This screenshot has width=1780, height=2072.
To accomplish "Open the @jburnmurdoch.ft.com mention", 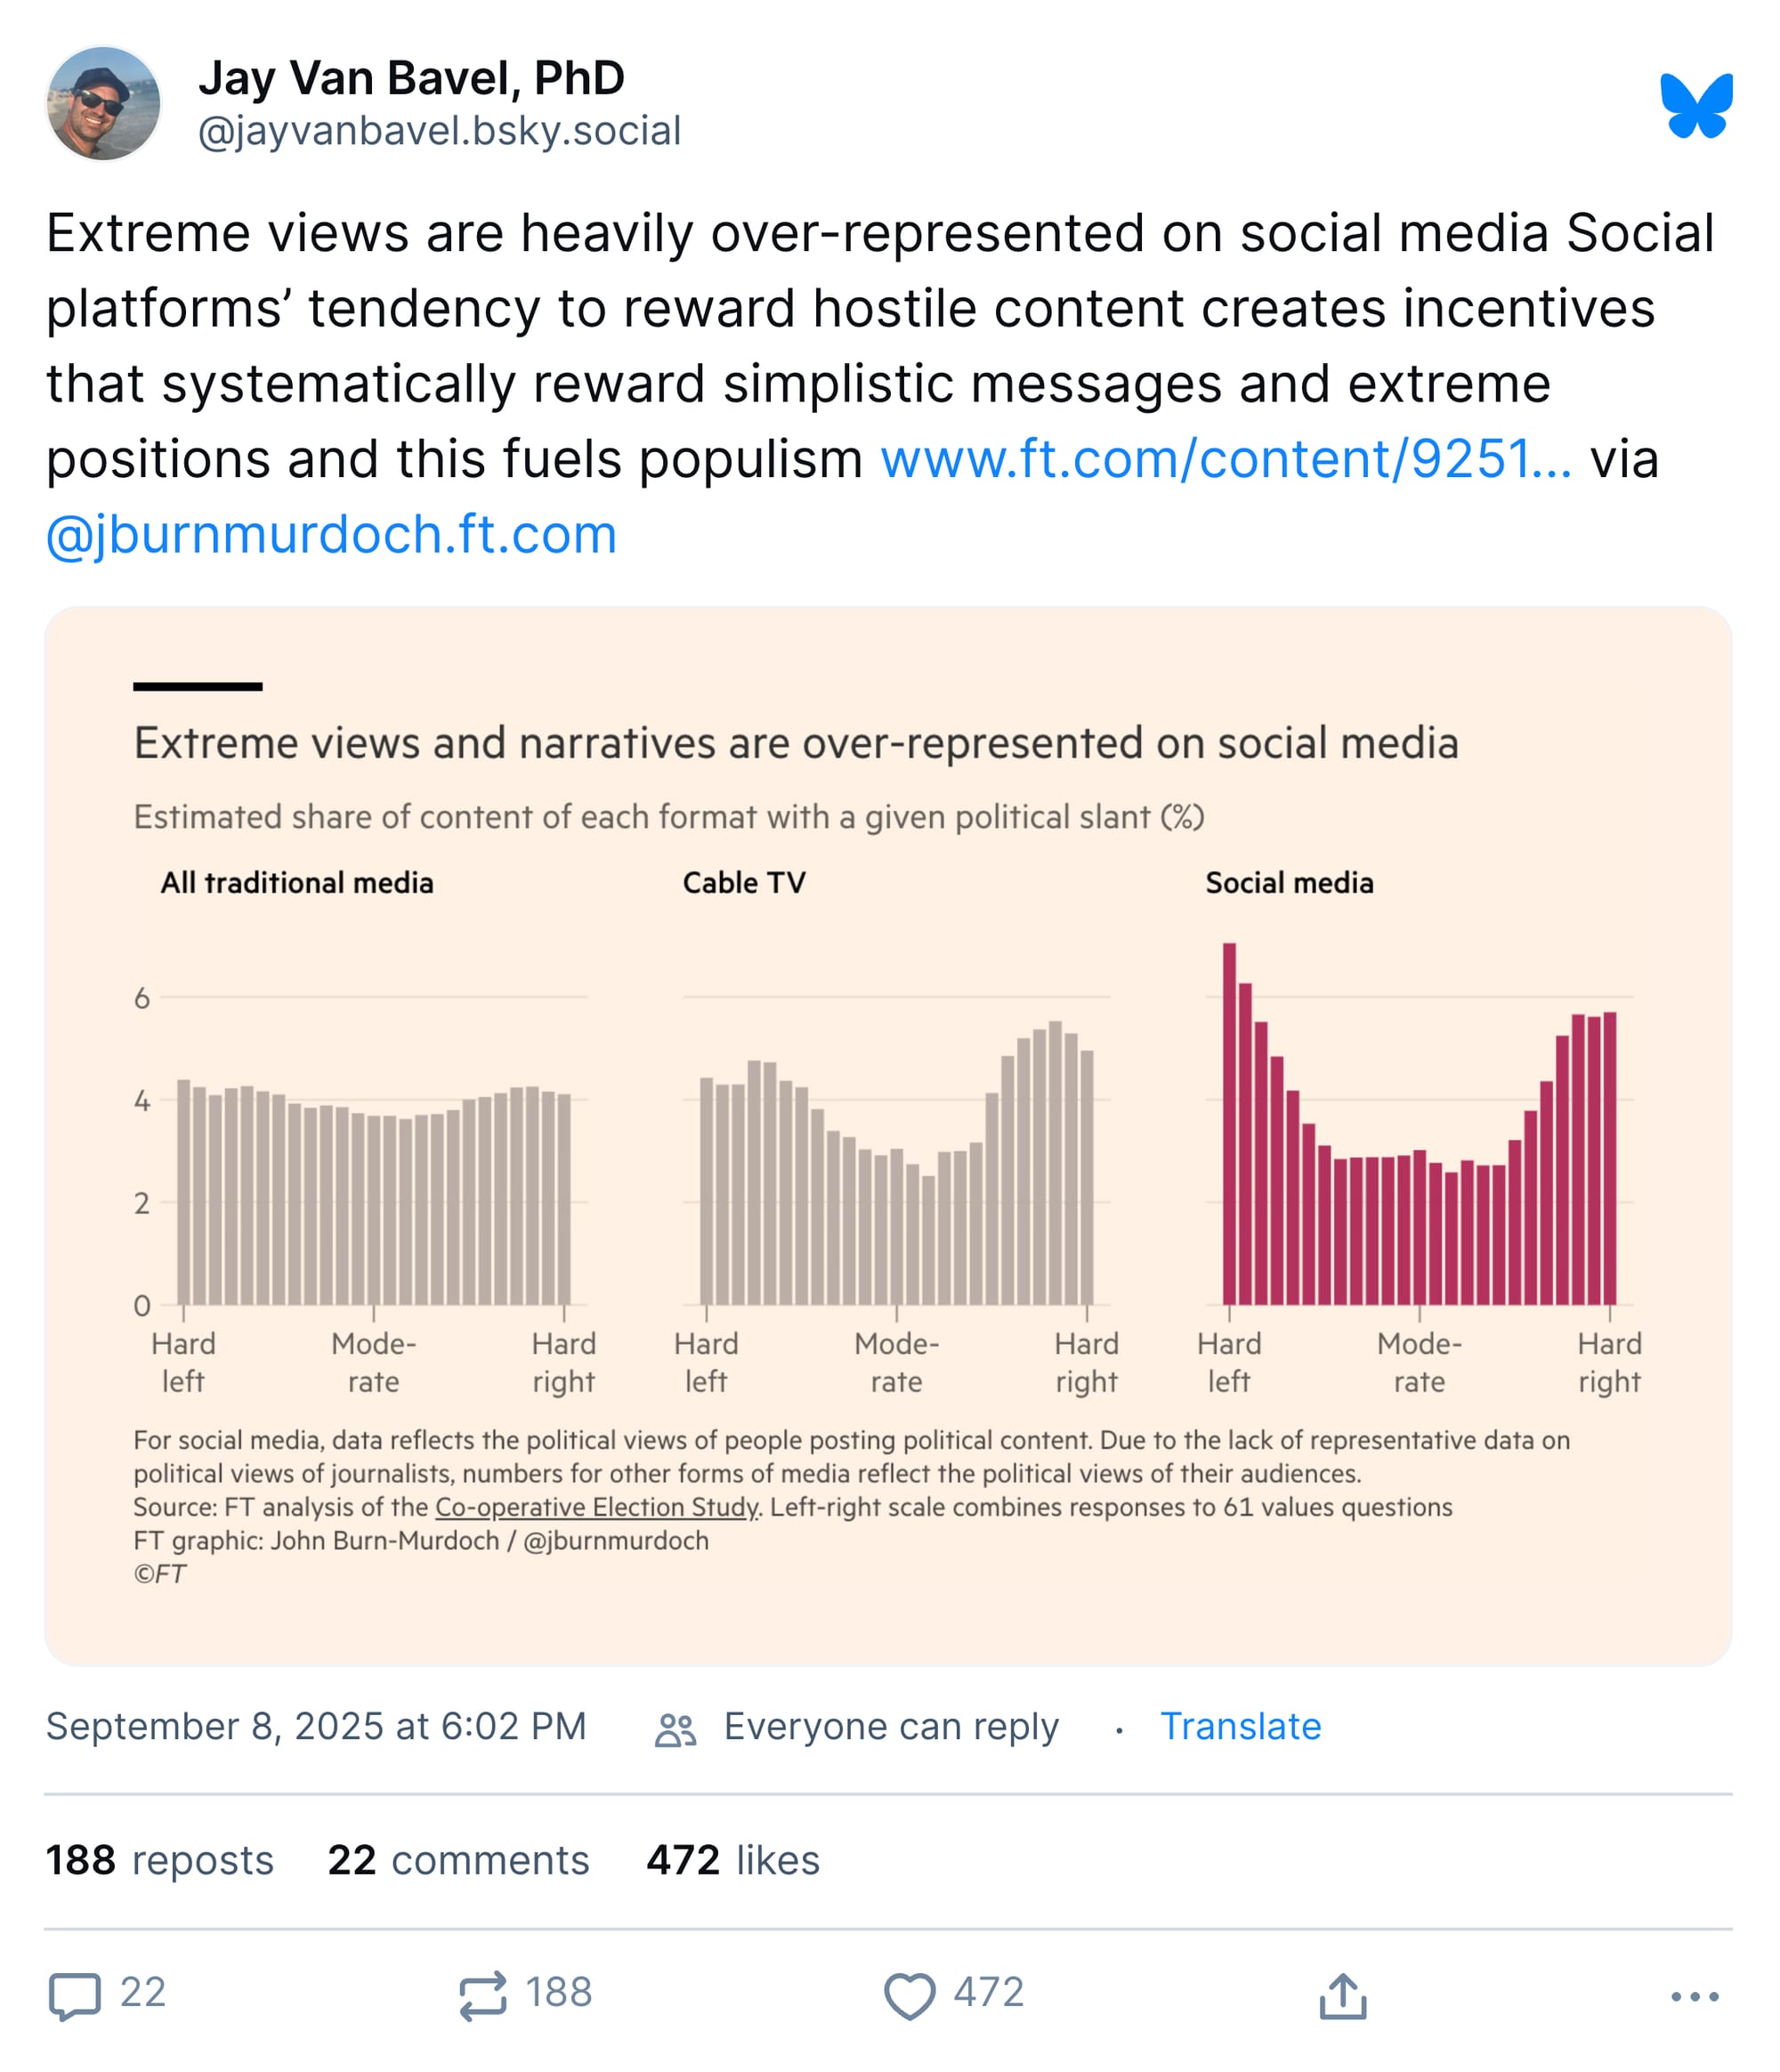I will pyautogui.click(x=331, y=535).
